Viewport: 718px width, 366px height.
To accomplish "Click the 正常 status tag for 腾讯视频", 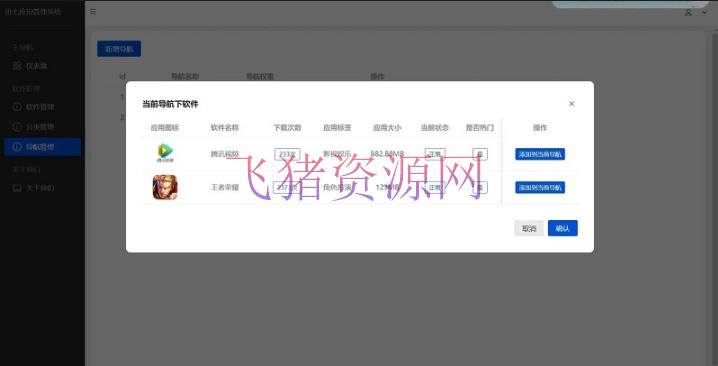I will tap(435, 154).
